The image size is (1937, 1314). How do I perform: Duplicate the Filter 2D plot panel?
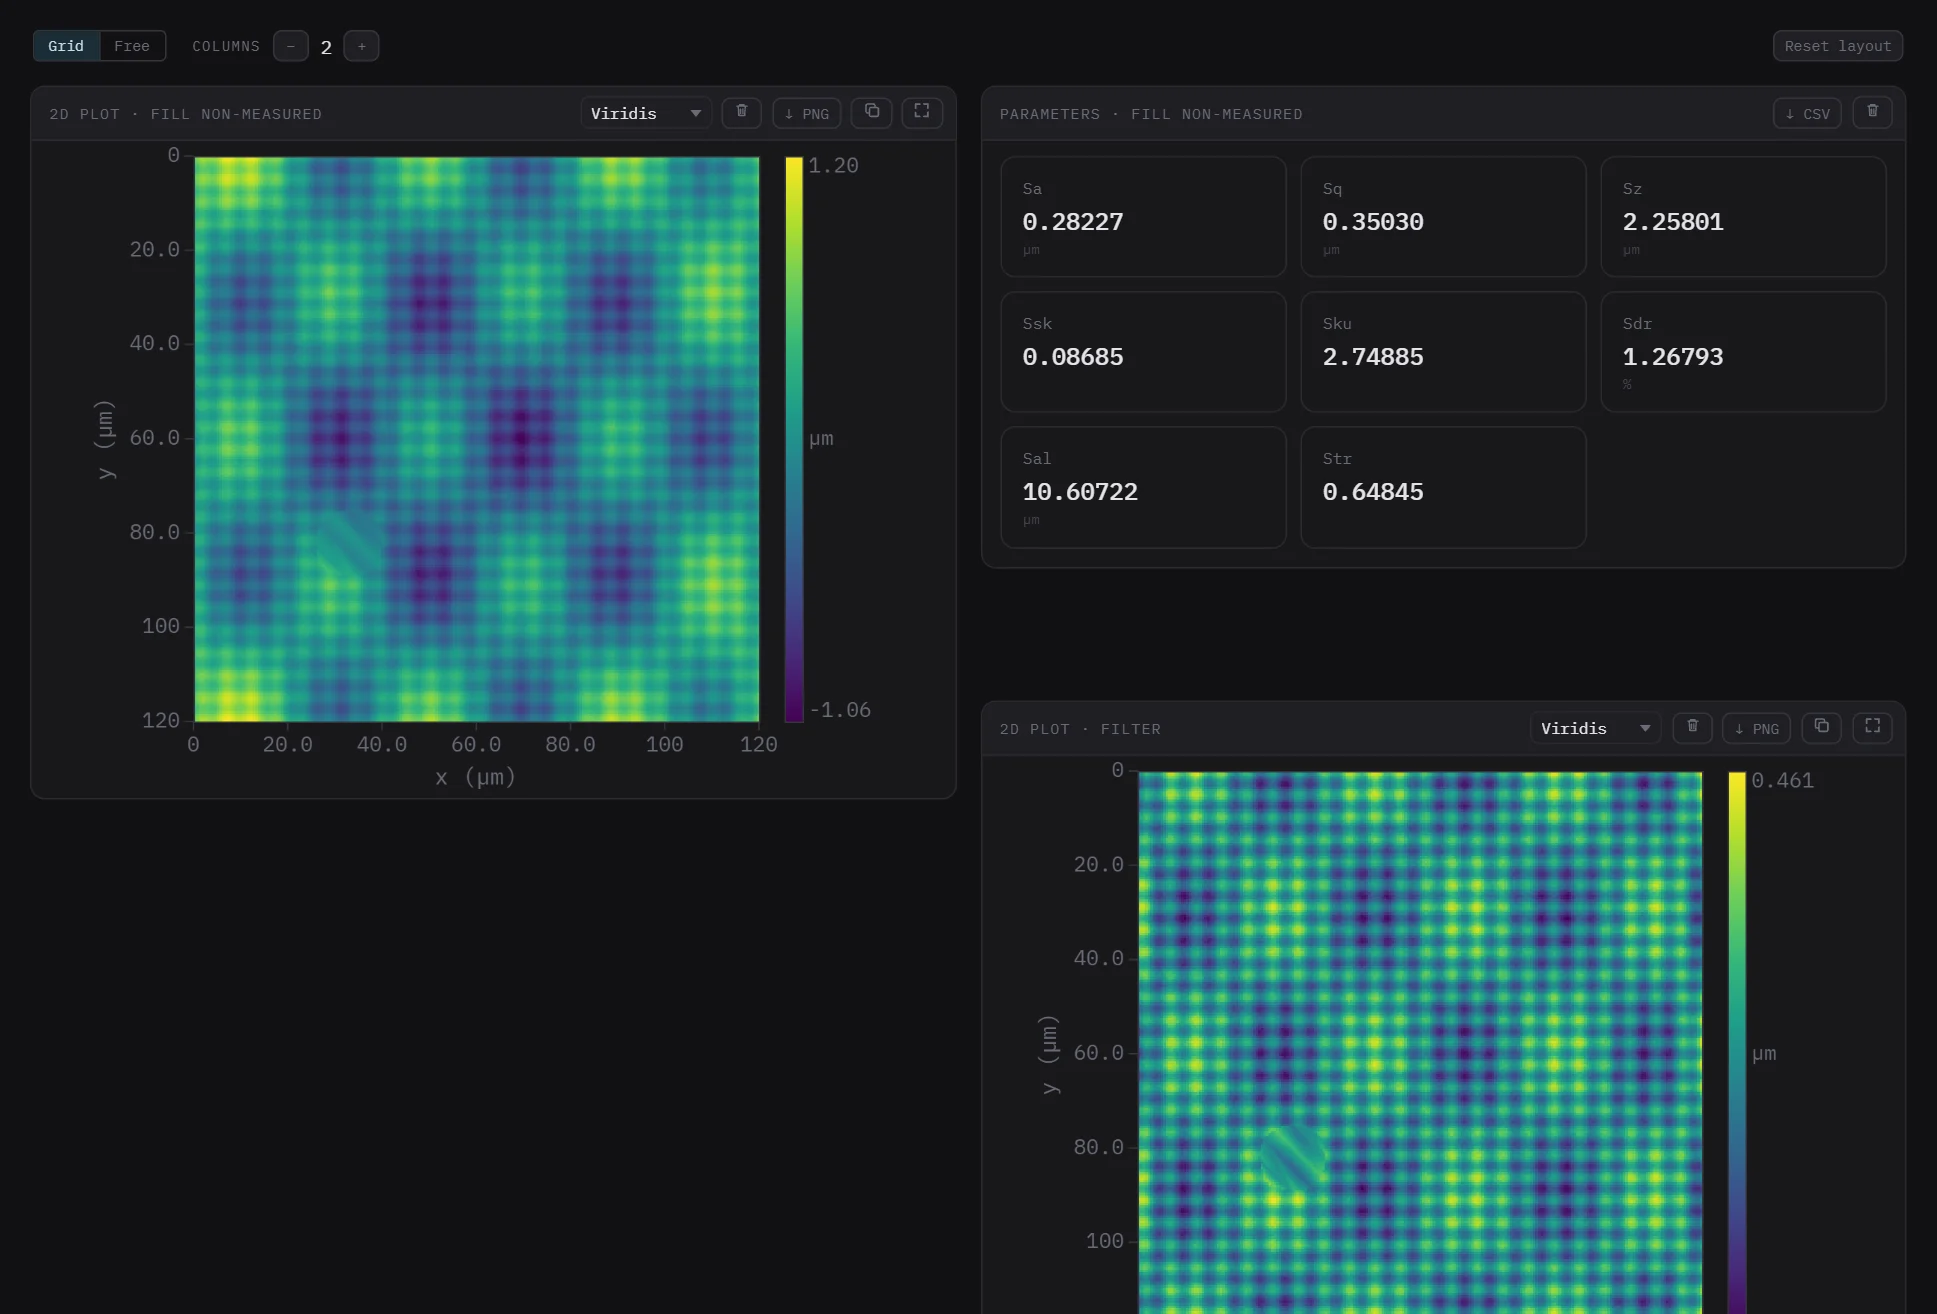[x=1822, y=728]
